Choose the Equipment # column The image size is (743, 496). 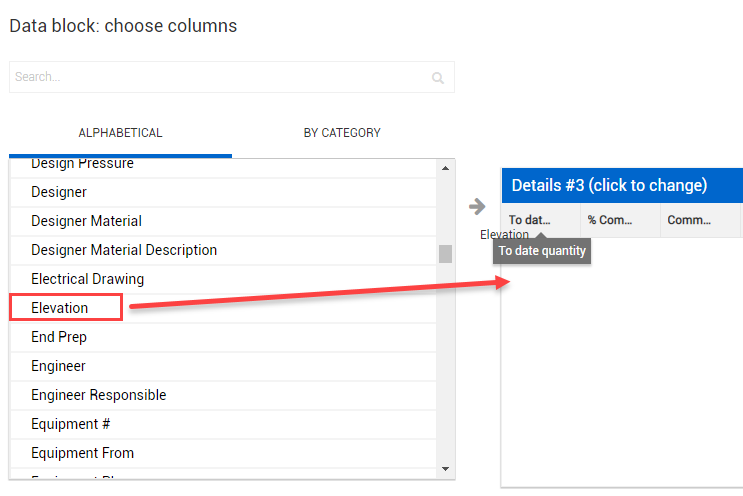pos(71,424)
